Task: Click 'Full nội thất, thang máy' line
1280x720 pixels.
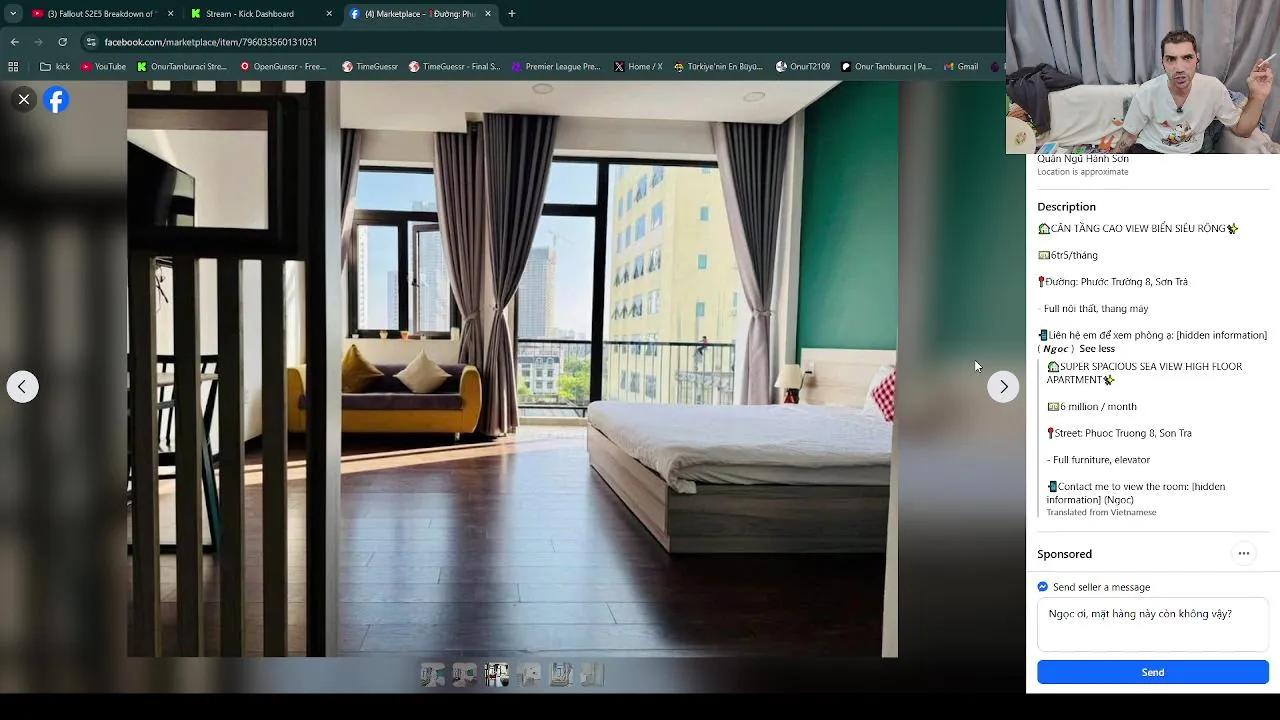Action: pyautogui.click(x=1095, y=309)
